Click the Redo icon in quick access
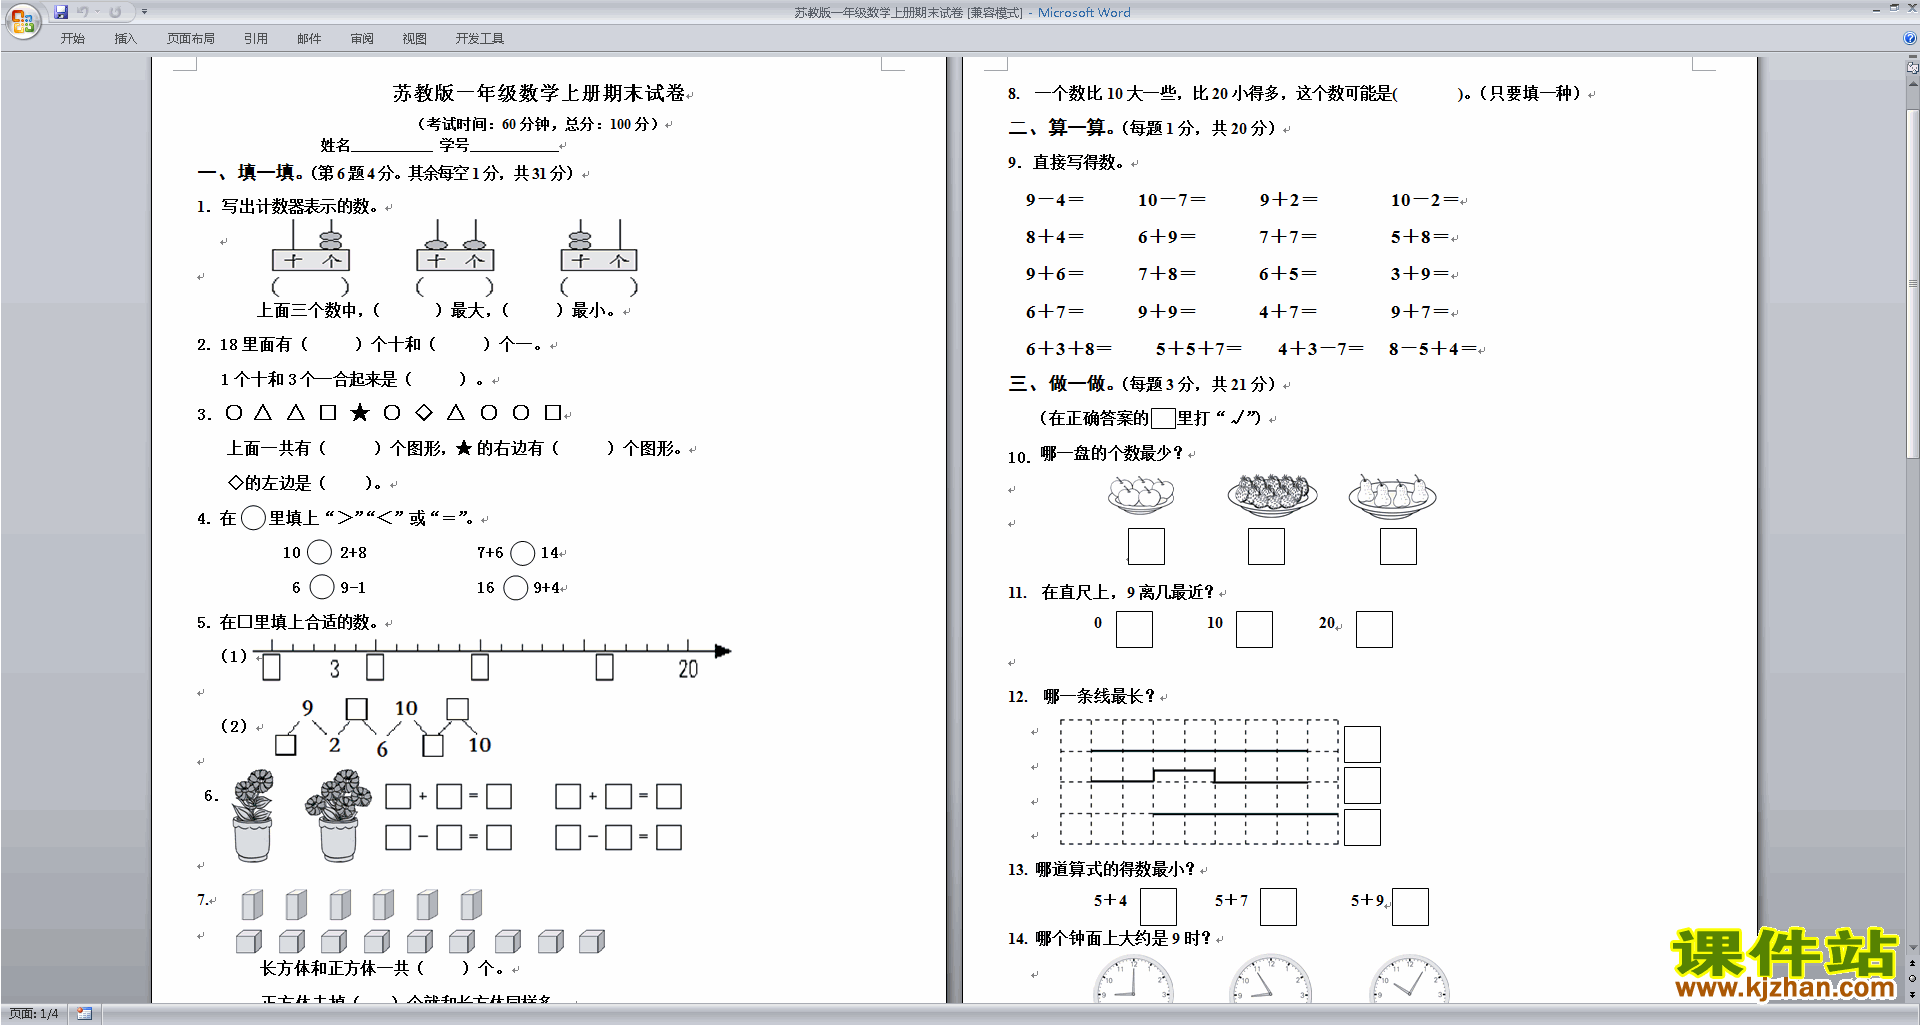 coord(115,12)
